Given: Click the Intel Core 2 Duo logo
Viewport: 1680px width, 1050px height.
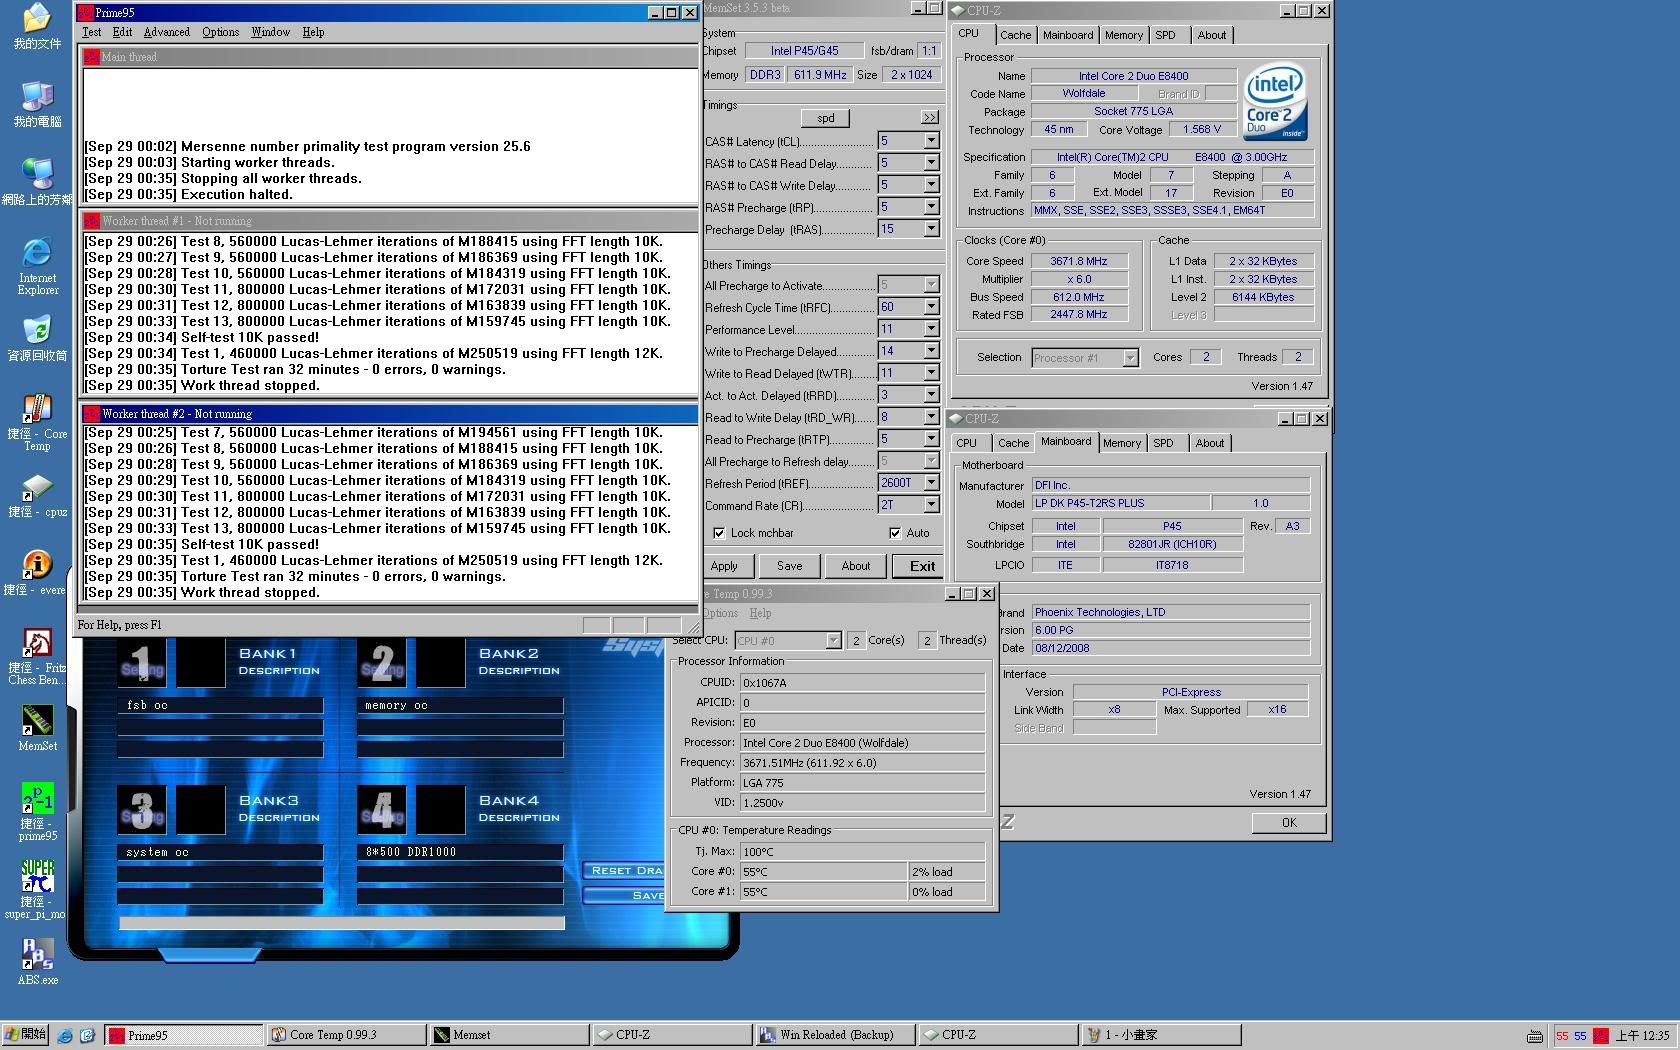Looking at the screenshot, I should click(1275, 102).
